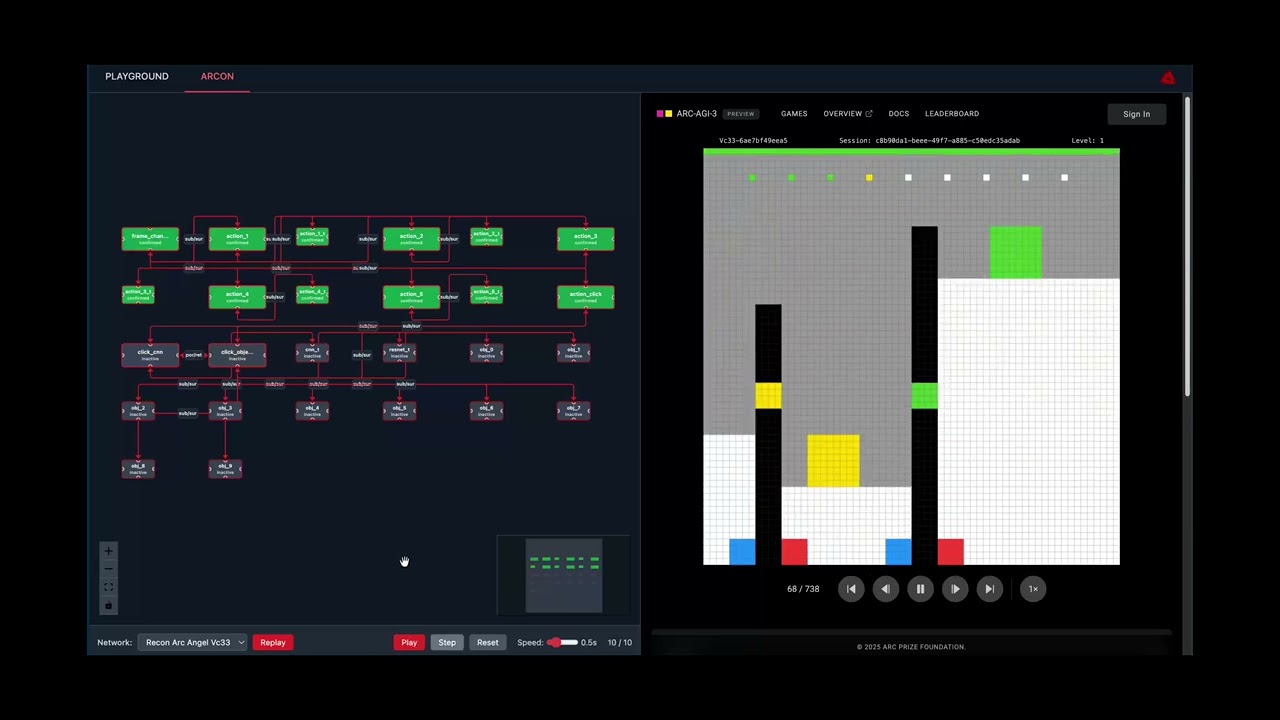Image resolution: width=1280 pixels, height=720 pixels.
Task: Go to the LEADERBOARD
Action: [951, 113]
